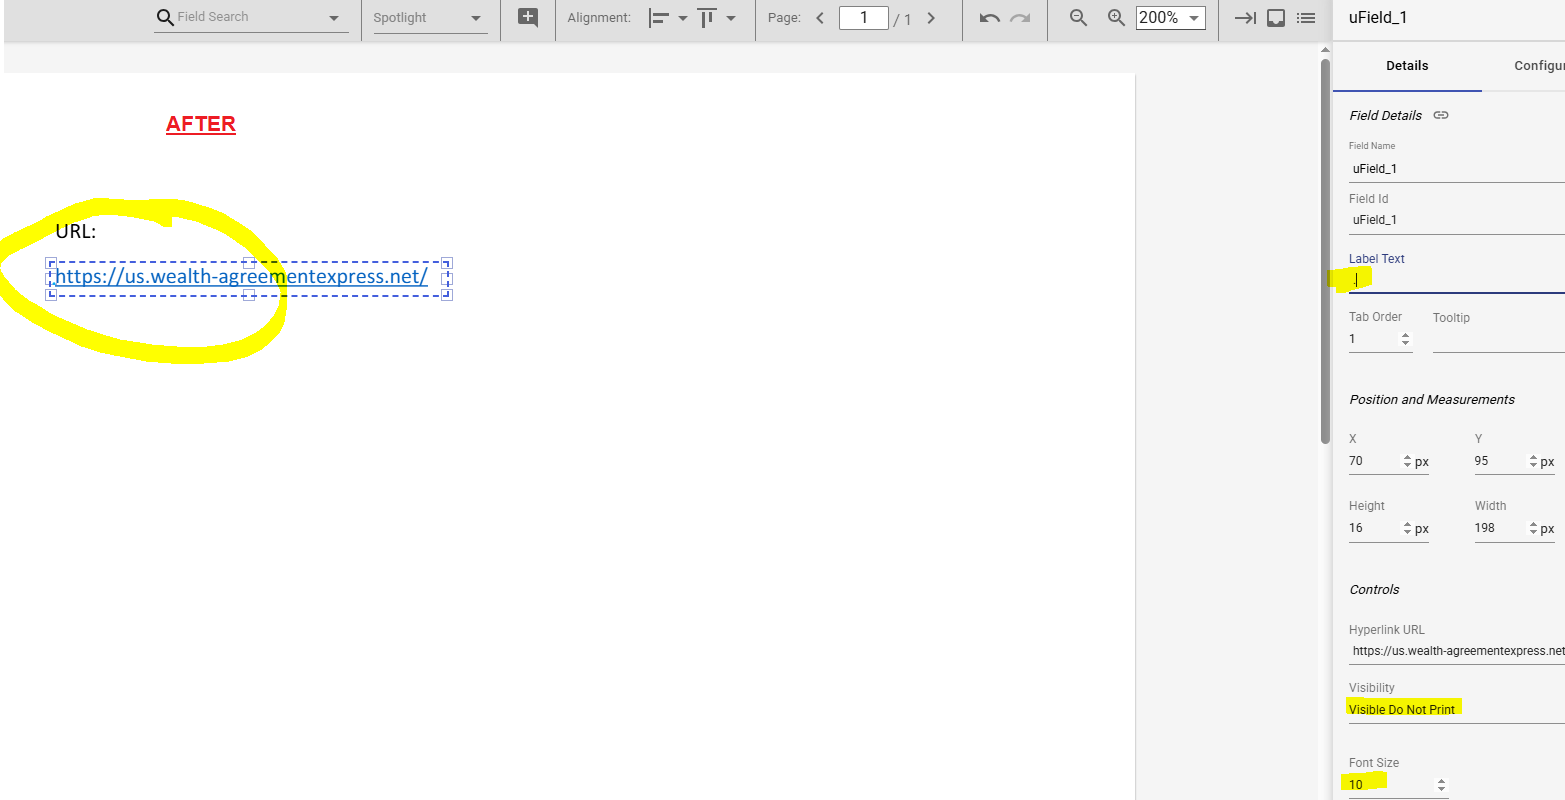Click the Position and Measurements heading
Viewport: 1565px width, 800px height.
click(1432, 400)
